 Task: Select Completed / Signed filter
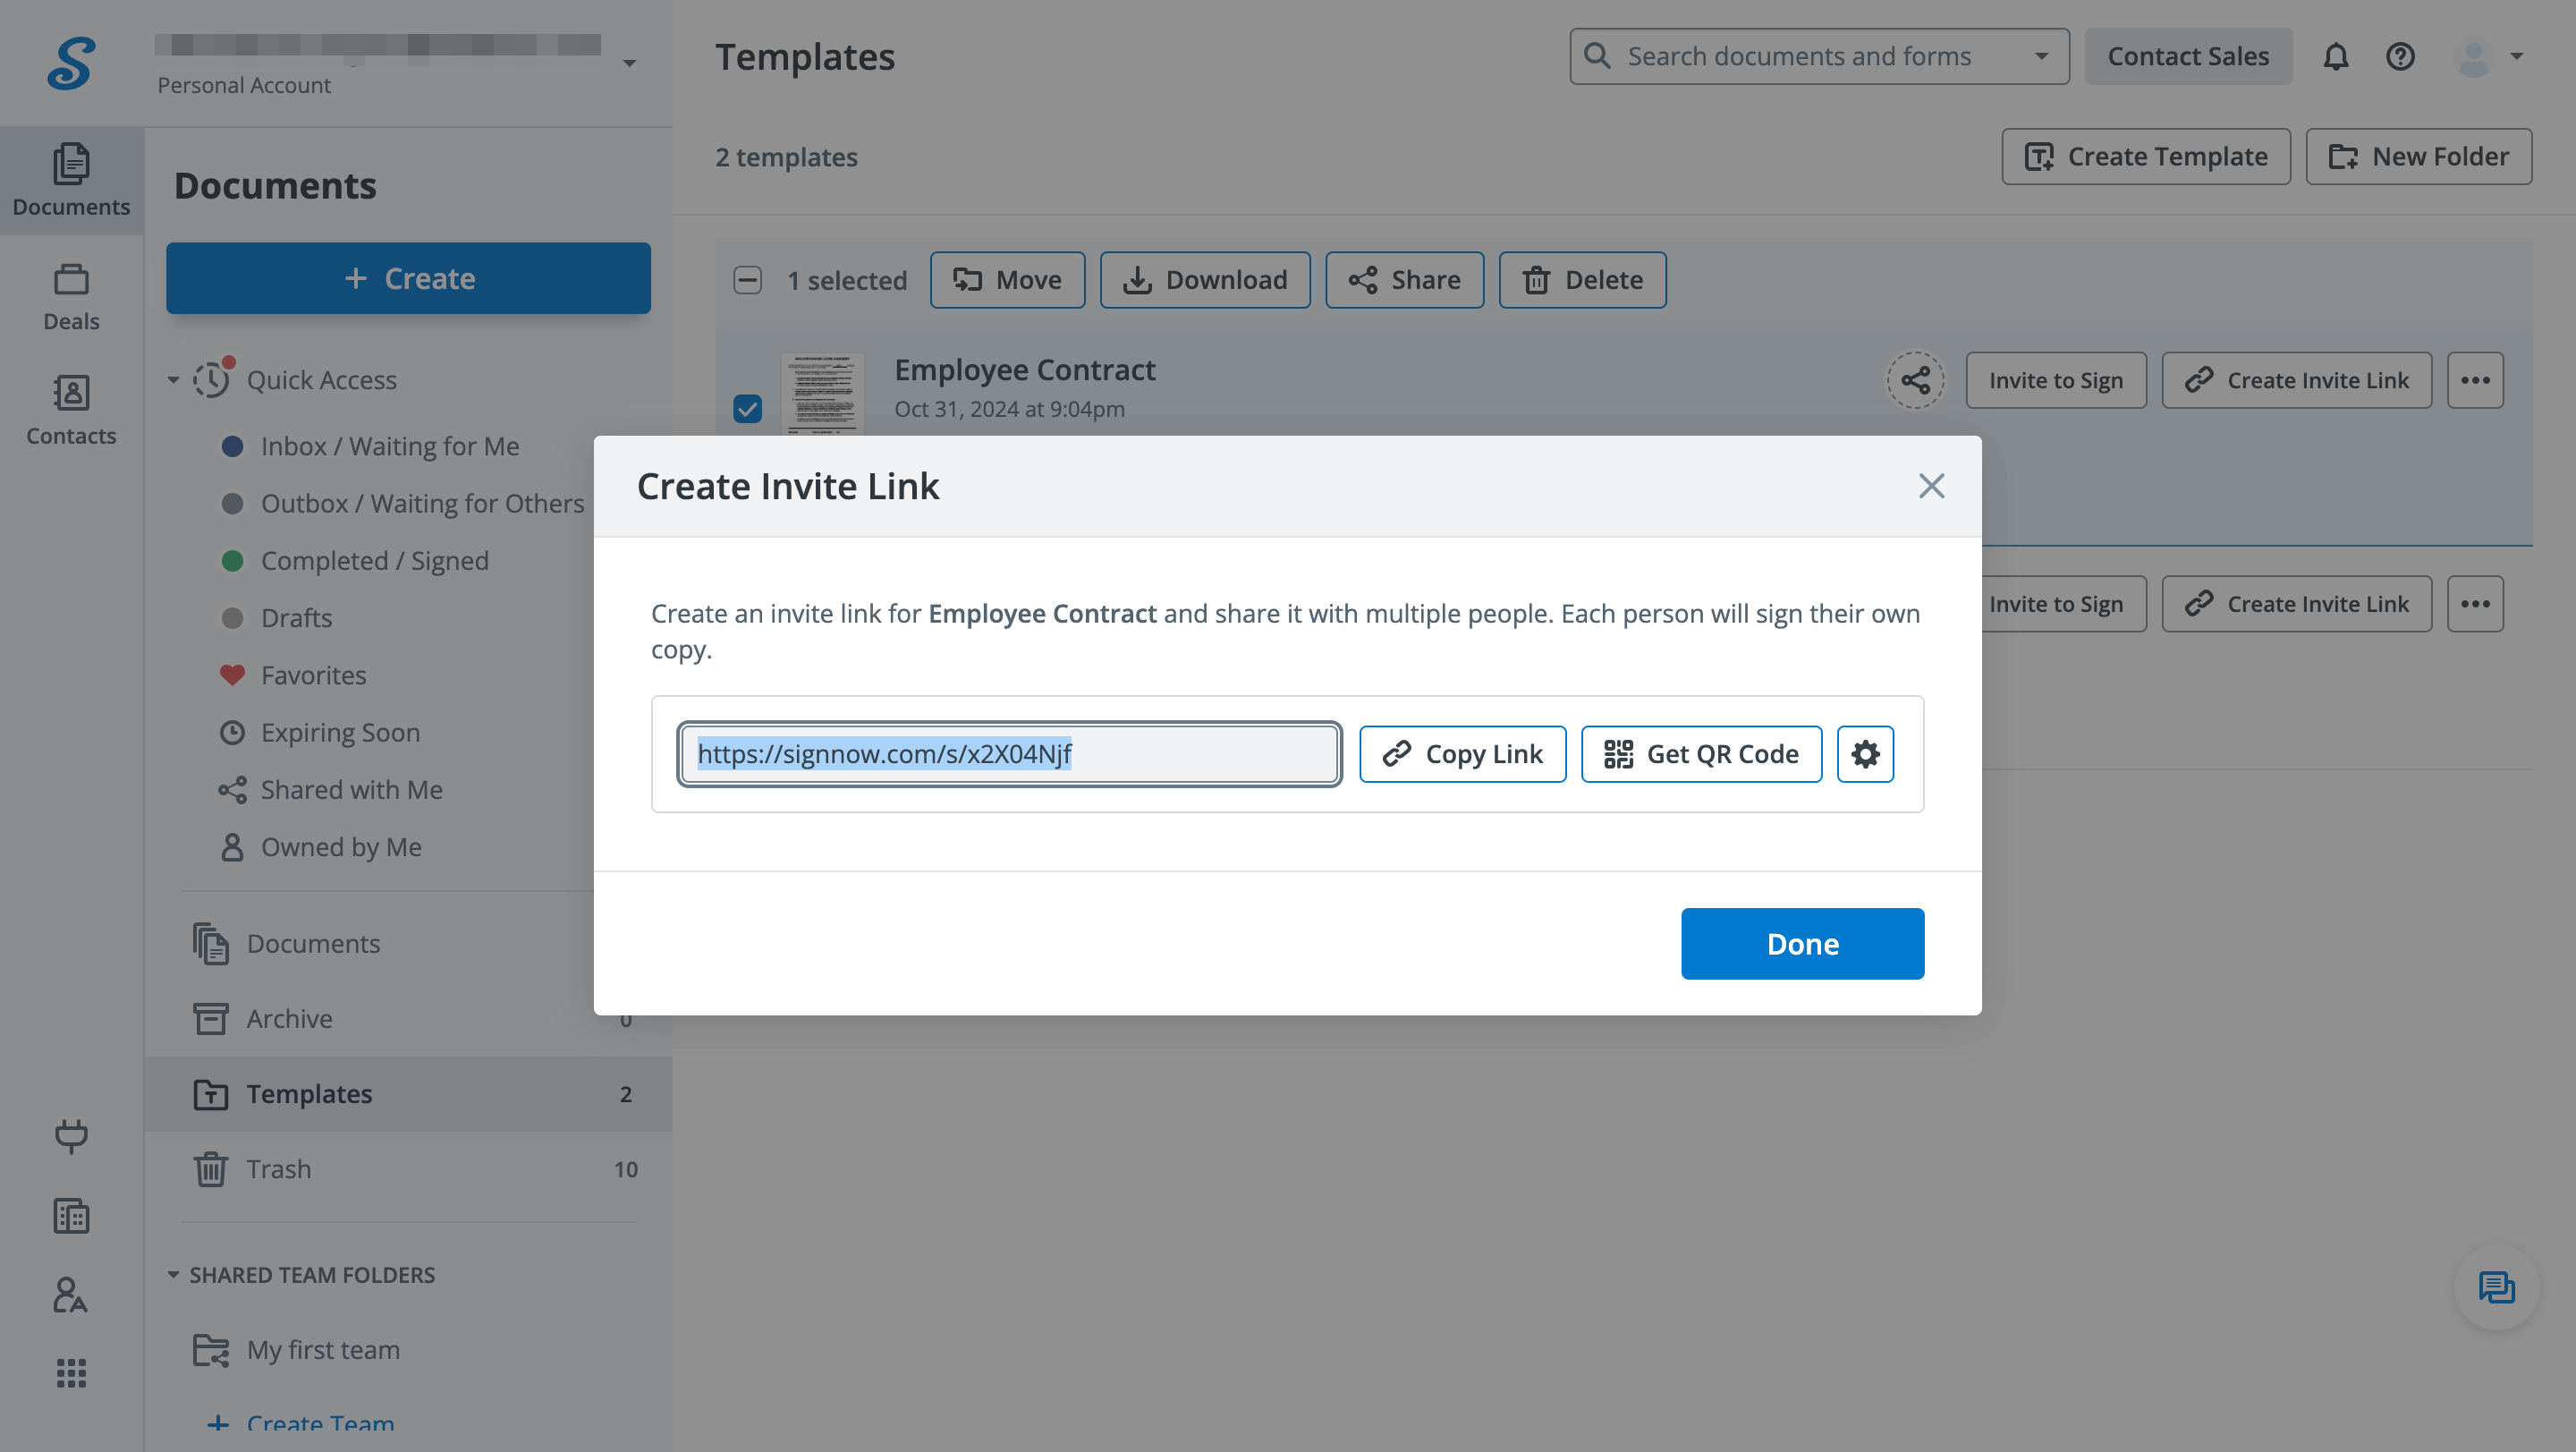pyautogui.click(x=374, y=561)
